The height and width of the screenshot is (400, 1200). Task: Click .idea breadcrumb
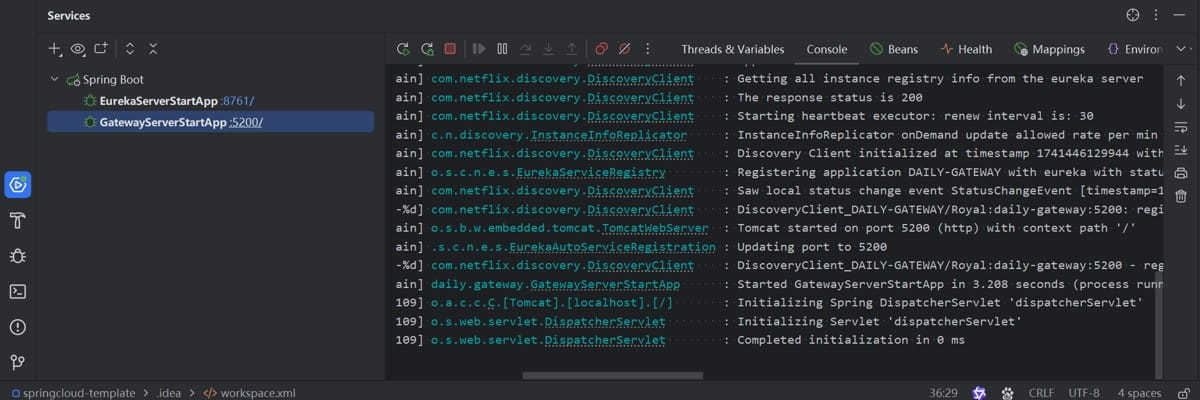point(167,393)
